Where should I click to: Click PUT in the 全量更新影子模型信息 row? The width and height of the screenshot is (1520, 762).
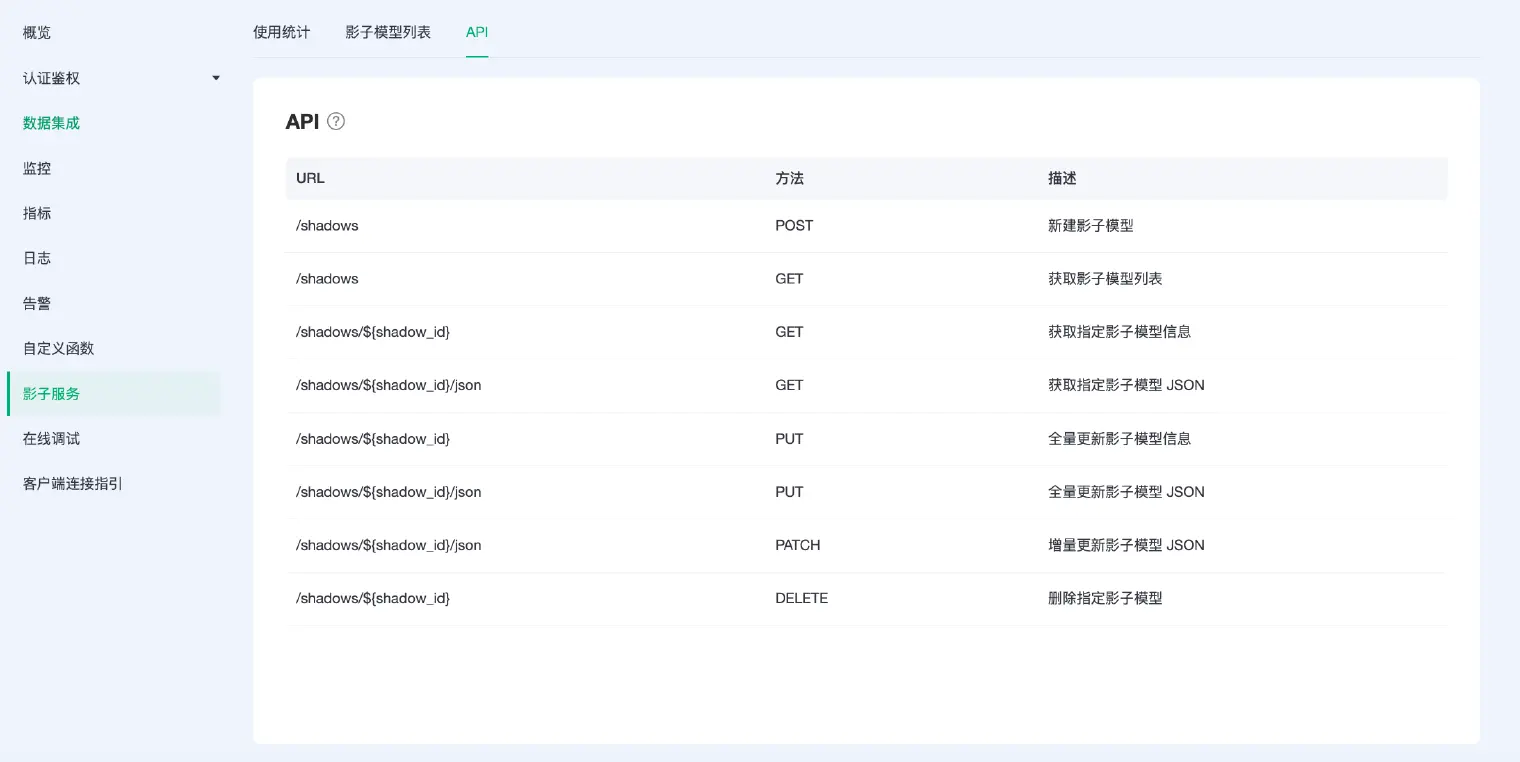[789, 439]
